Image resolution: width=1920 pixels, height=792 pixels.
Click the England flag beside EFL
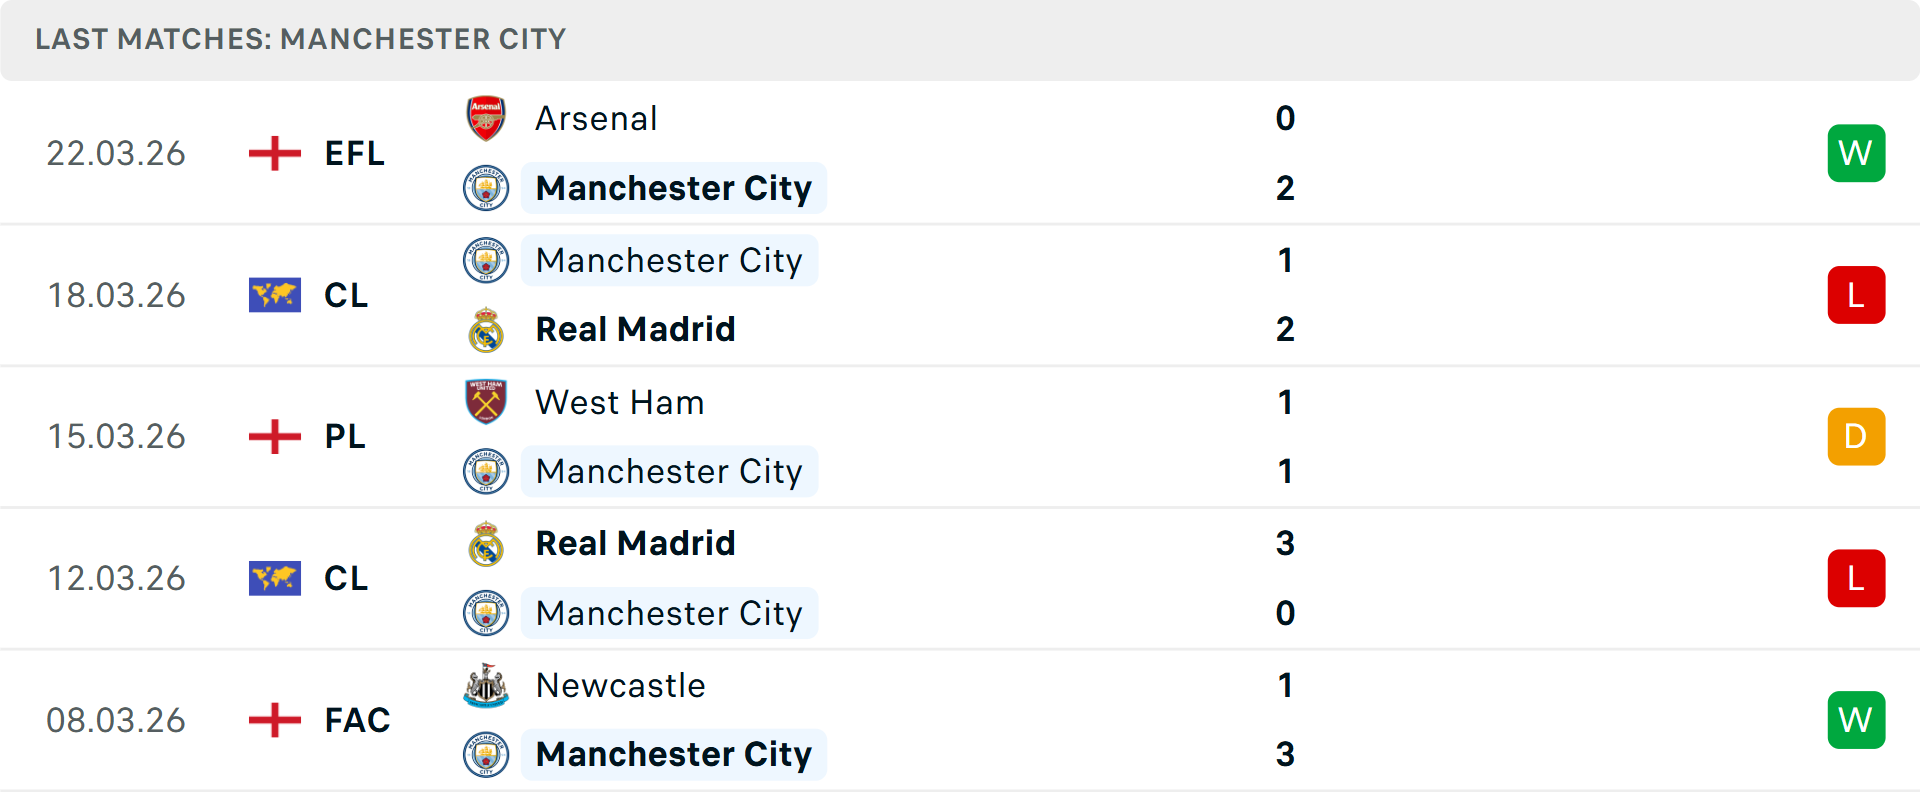pyautogui.click(x=274, y=153)
